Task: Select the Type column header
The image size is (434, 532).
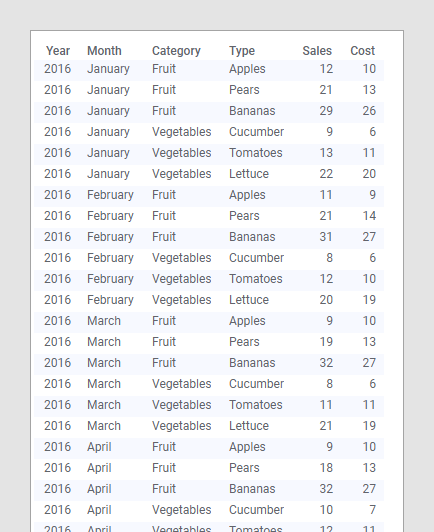Action: pyautogui.click(x=242, y=51)
